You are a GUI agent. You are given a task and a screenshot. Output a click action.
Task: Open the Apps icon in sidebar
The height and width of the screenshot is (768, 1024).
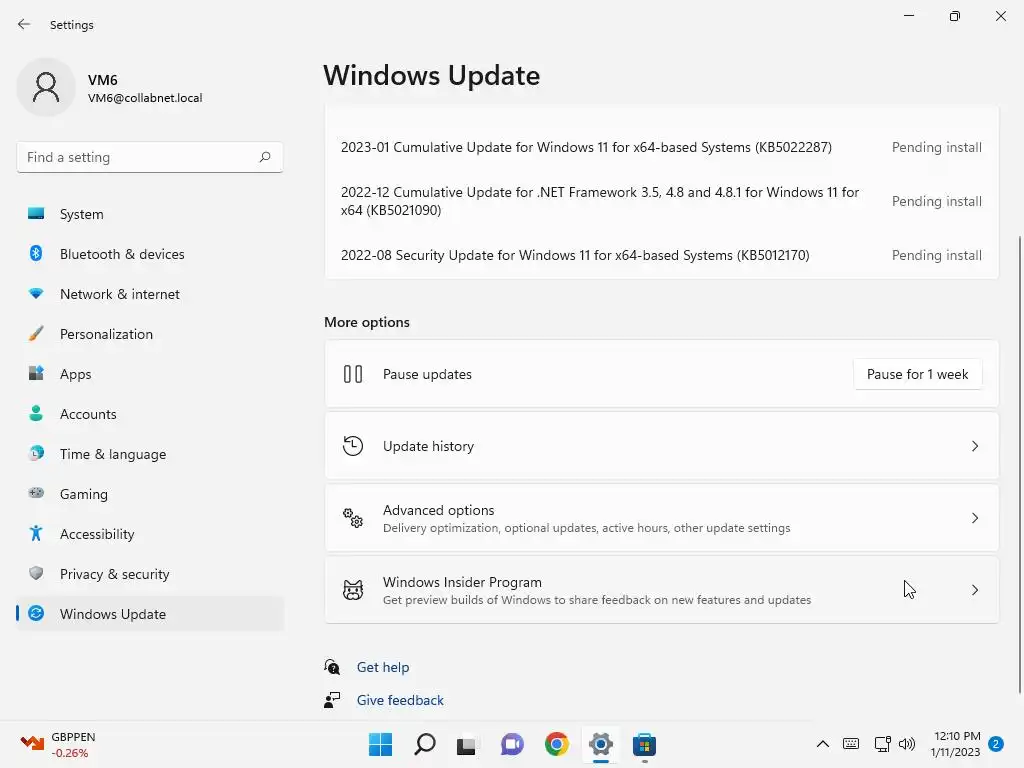[36, 374]
